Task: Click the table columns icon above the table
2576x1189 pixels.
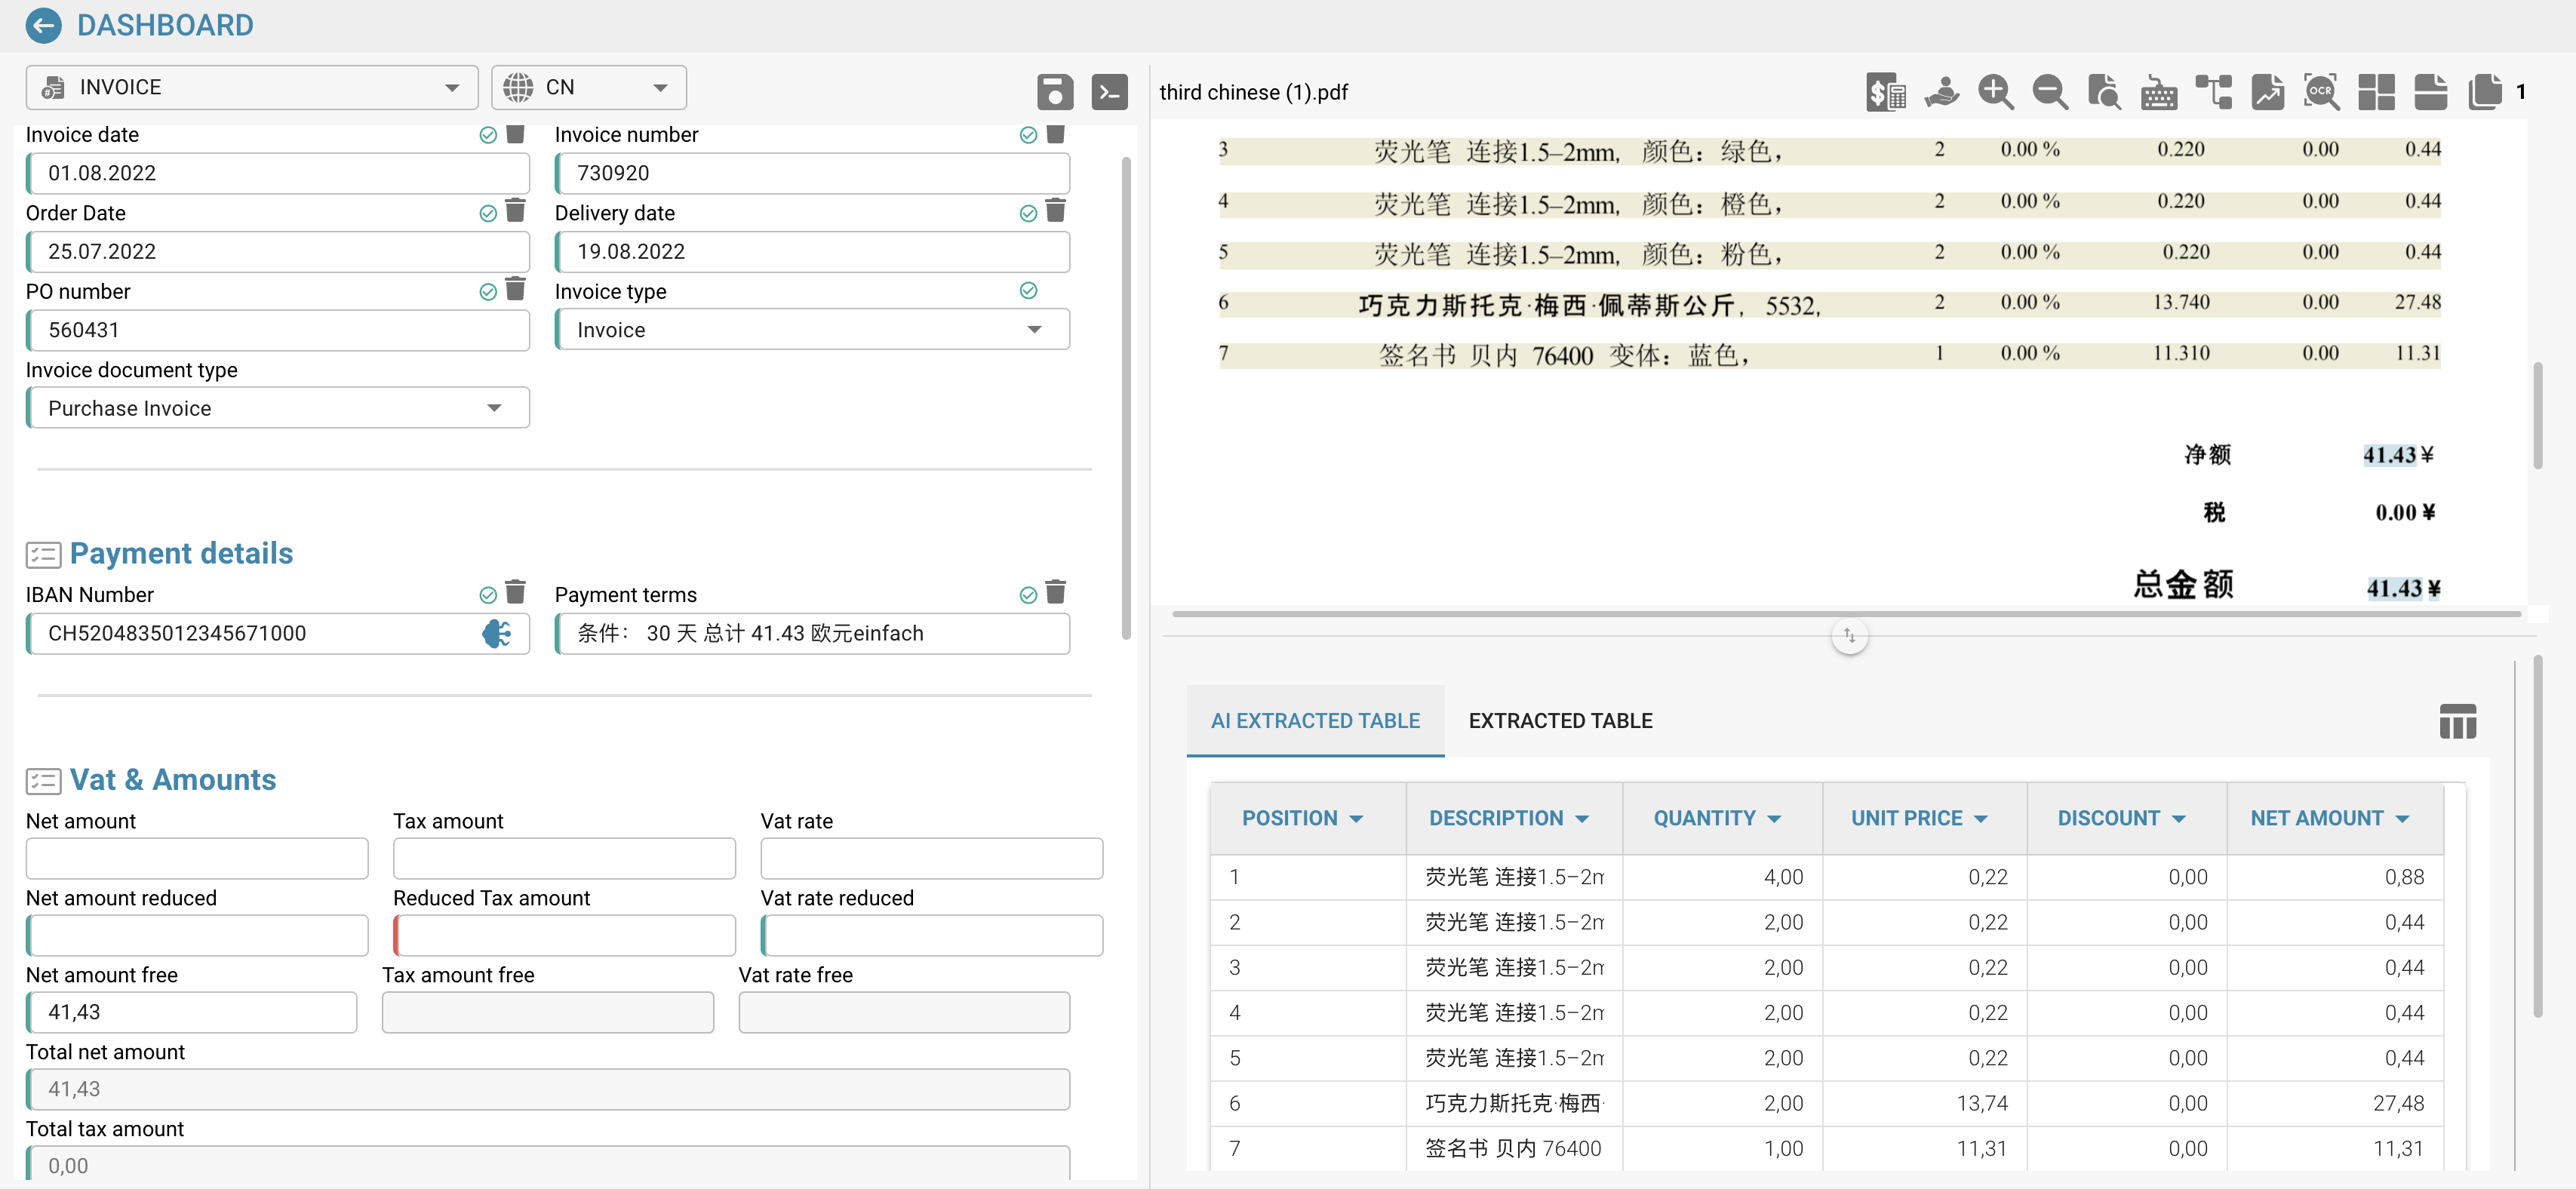Action: coord(2457,721)
